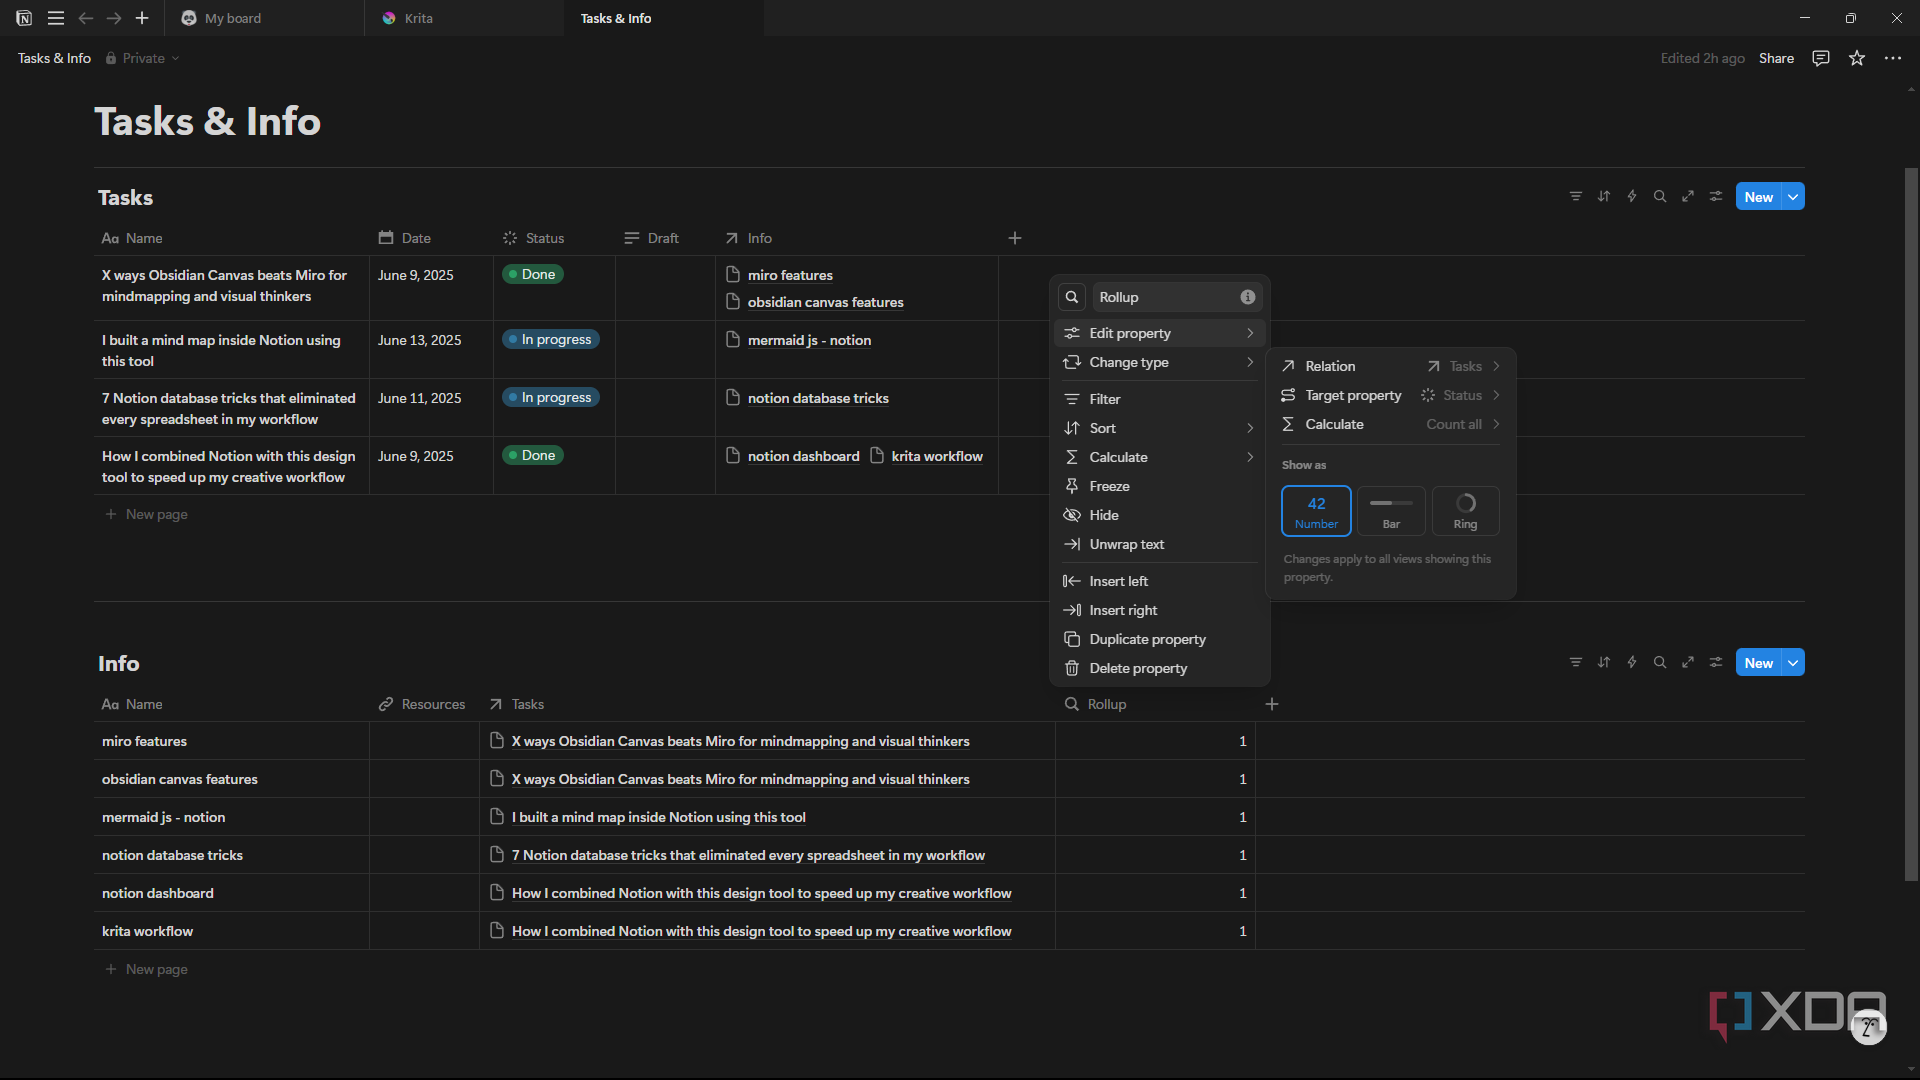
Task: Open a new tab with the plus icon
Action: point(142,18)
